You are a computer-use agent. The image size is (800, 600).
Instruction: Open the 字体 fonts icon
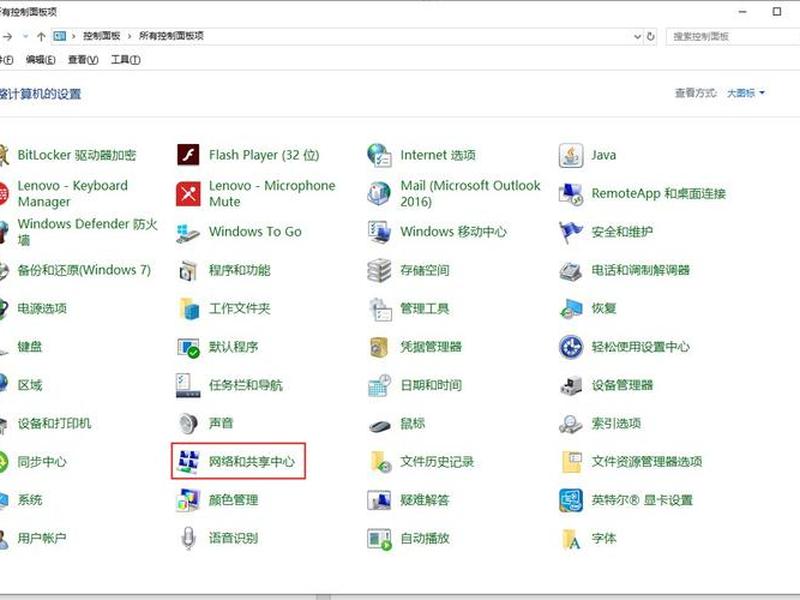[571, 538]
